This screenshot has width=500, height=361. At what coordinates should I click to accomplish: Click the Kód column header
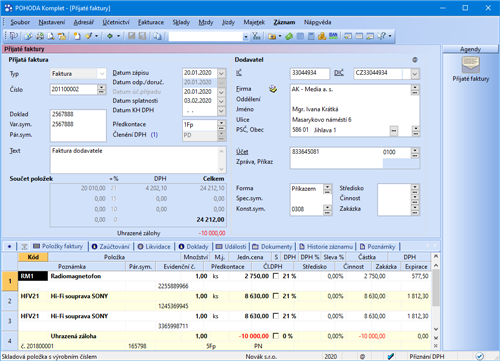tap(33, 257)
